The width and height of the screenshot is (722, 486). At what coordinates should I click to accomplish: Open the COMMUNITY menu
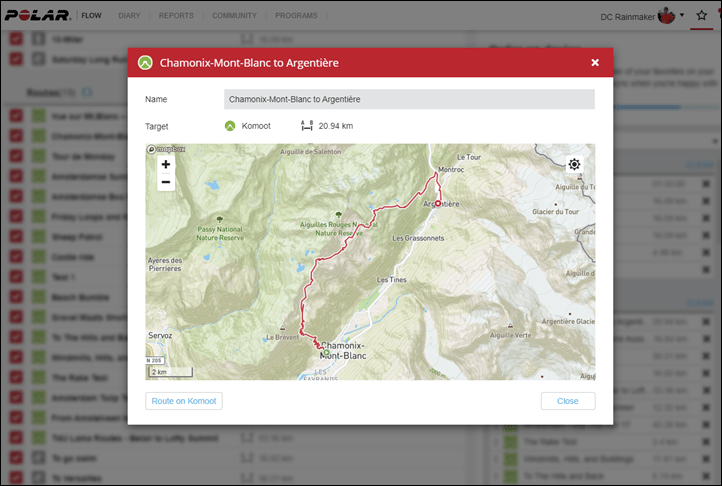[234, 15]
